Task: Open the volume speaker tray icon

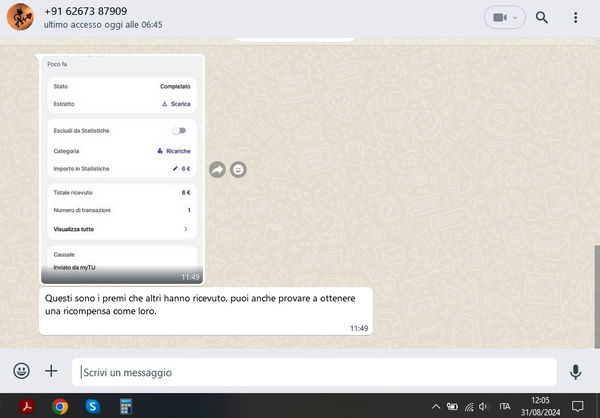Action: [x=483, y=407]
